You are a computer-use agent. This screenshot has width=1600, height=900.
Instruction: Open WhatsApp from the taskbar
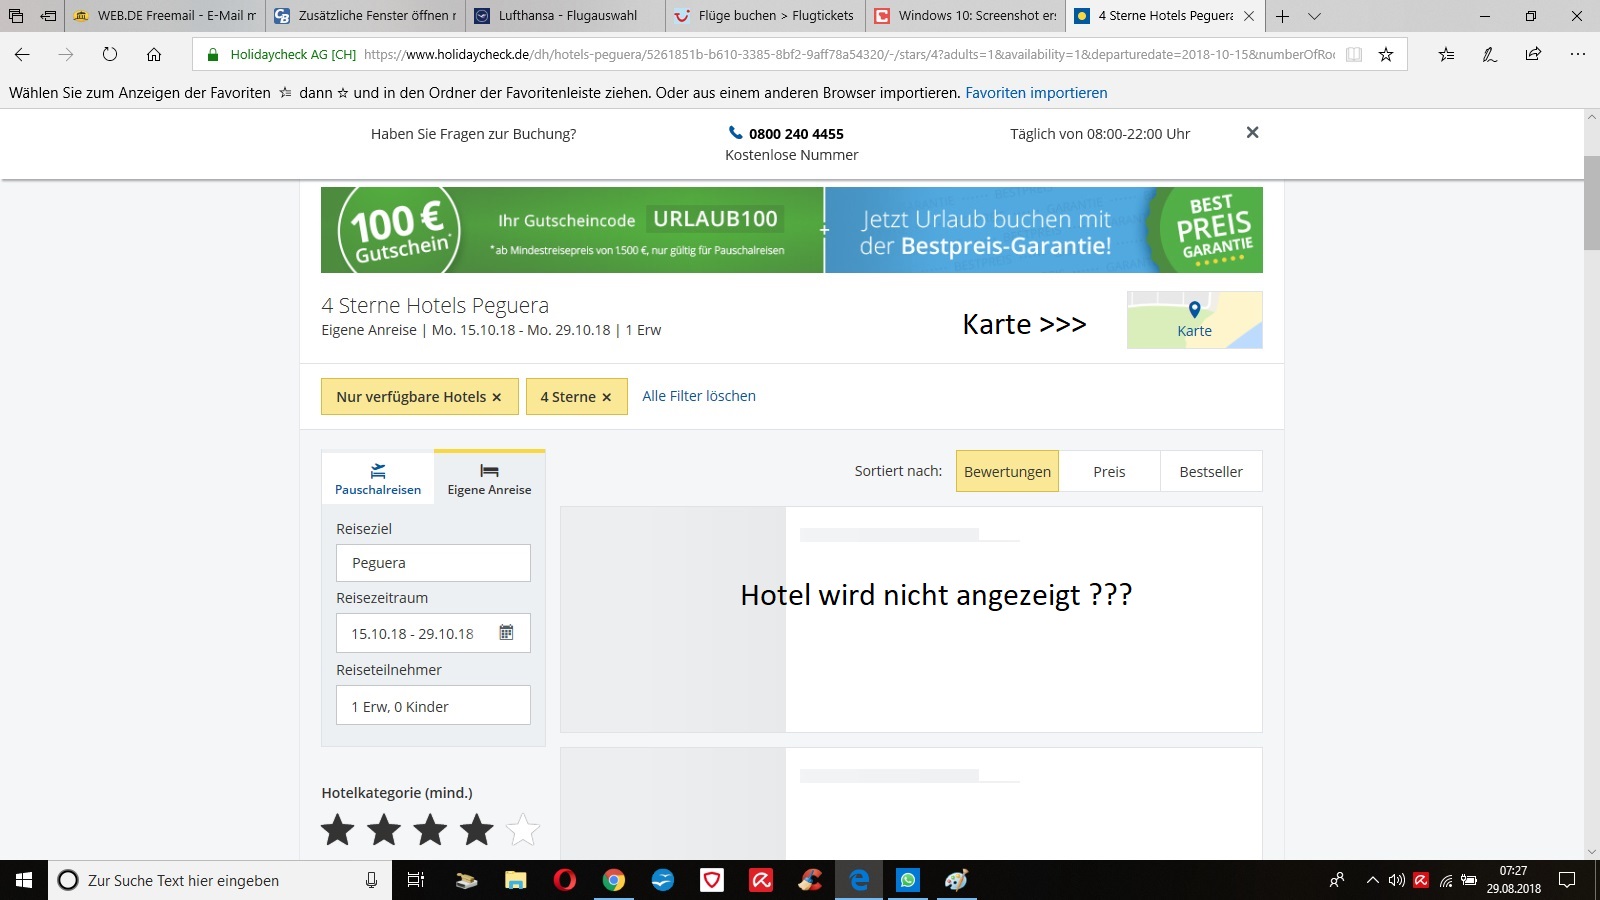coord(908,880)
